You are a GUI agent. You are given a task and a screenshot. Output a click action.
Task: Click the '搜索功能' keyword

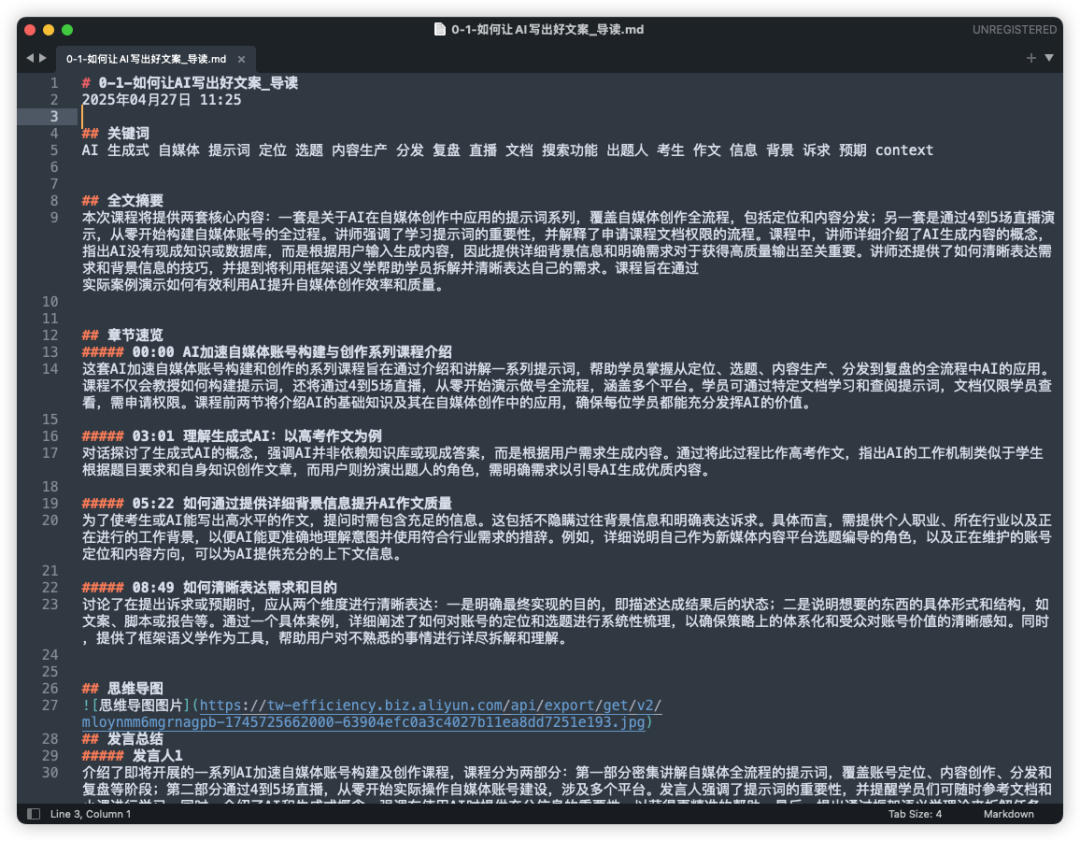pos(570,150)
